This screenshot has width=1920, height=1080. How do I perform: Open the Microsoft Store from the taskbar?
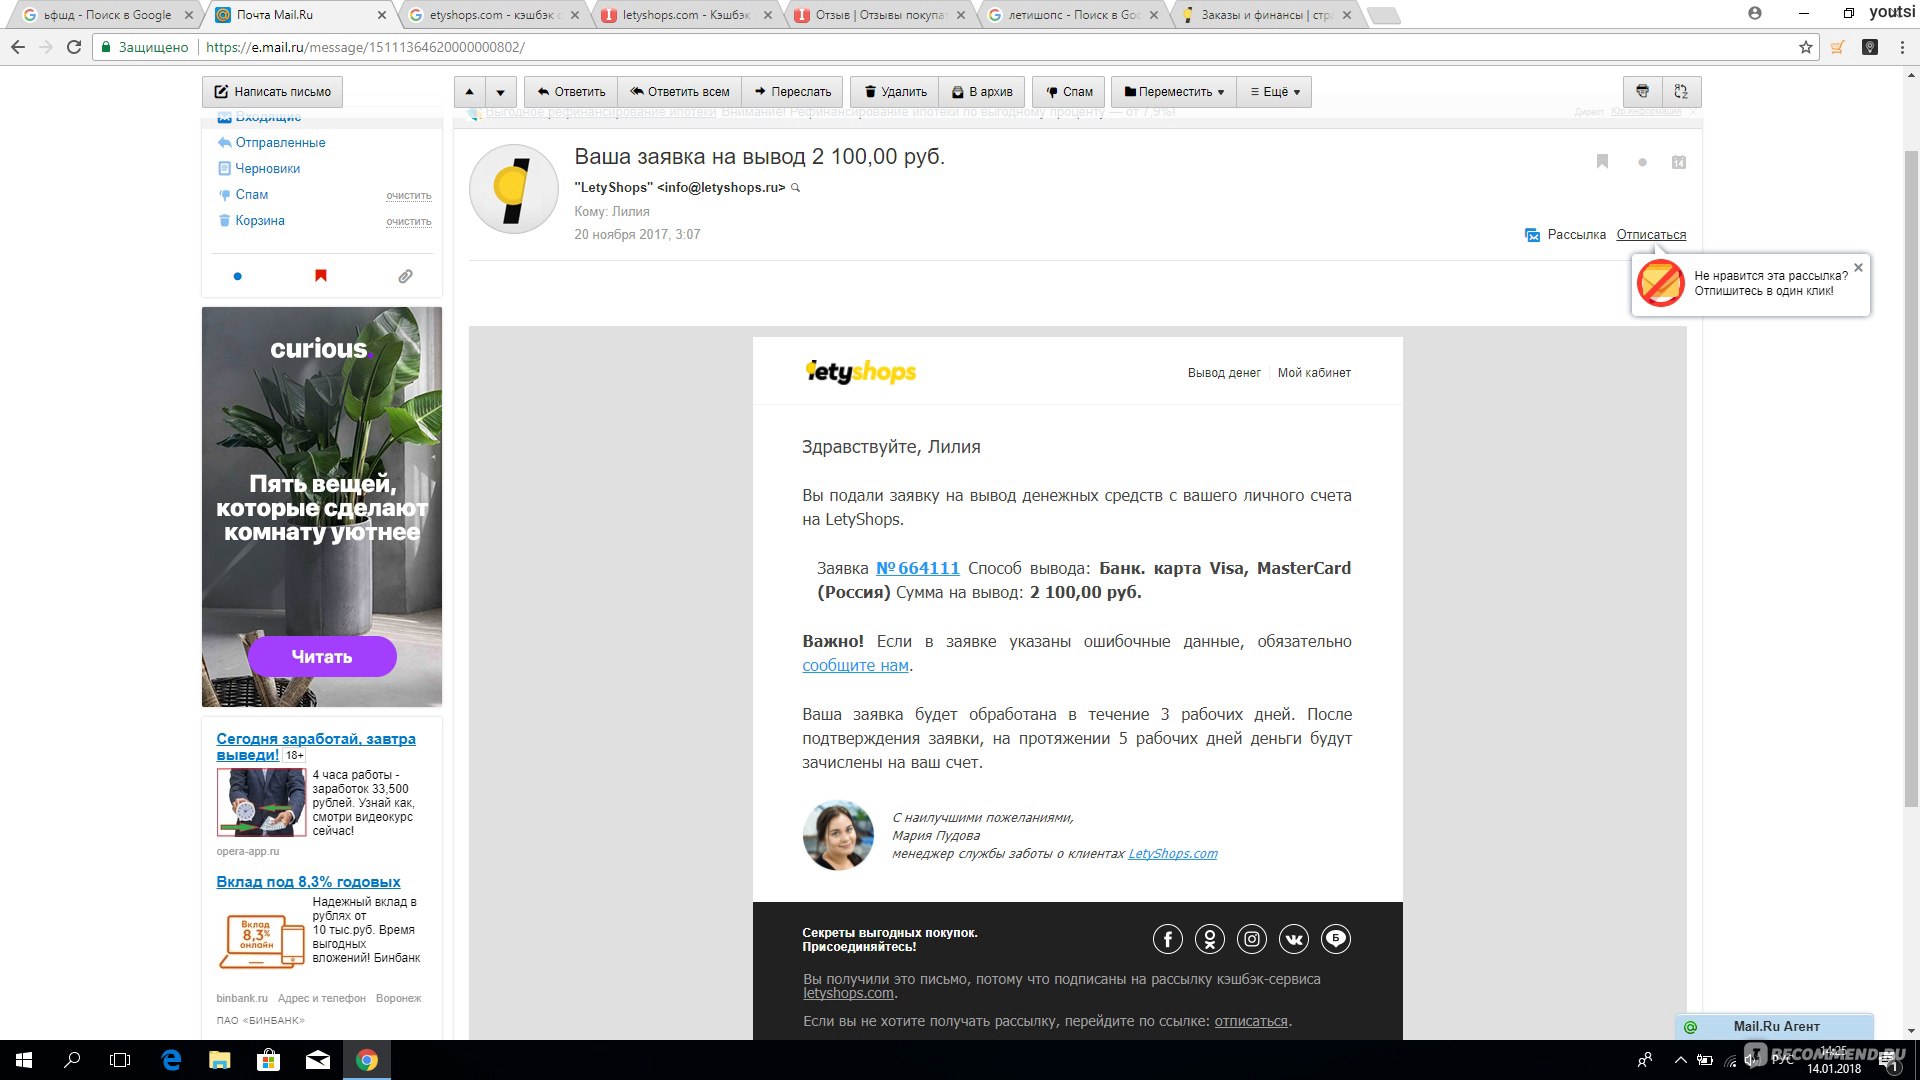pyautogui.click(x=269, y=1060)
